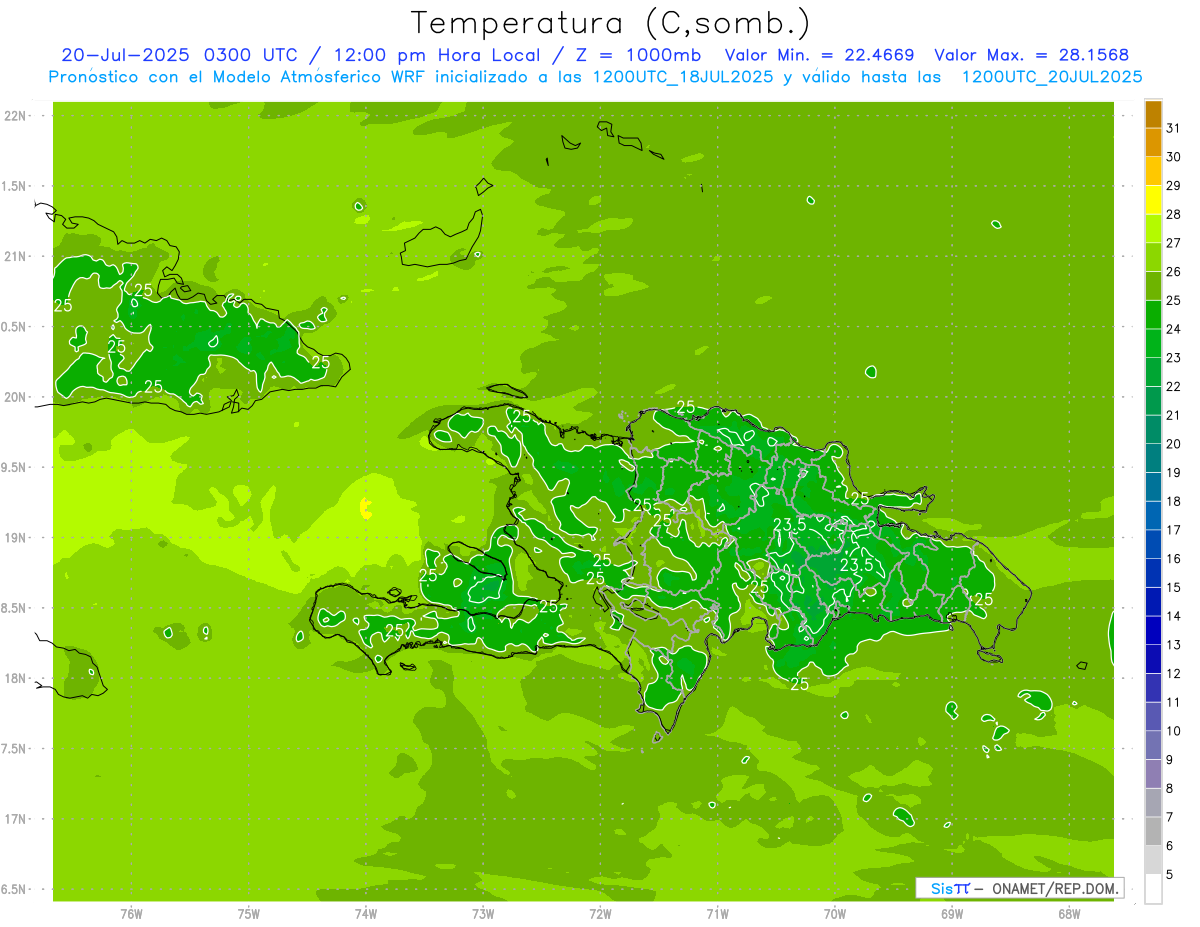Click the legend value "18"
The width and height of the screenshot is (1200, 927).
tap(1173, 502)
